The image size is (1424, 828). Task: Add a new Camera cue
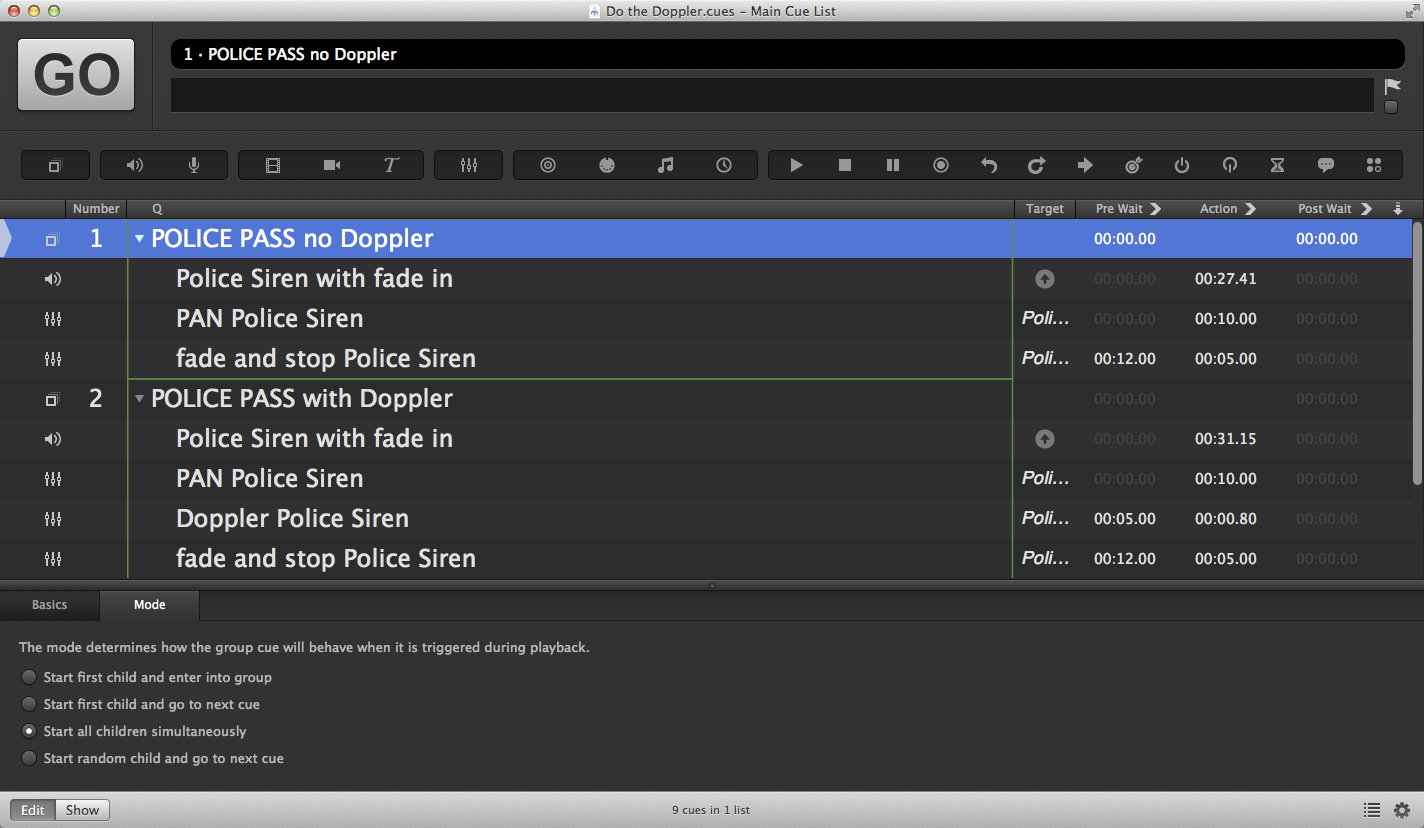point(332,165)
